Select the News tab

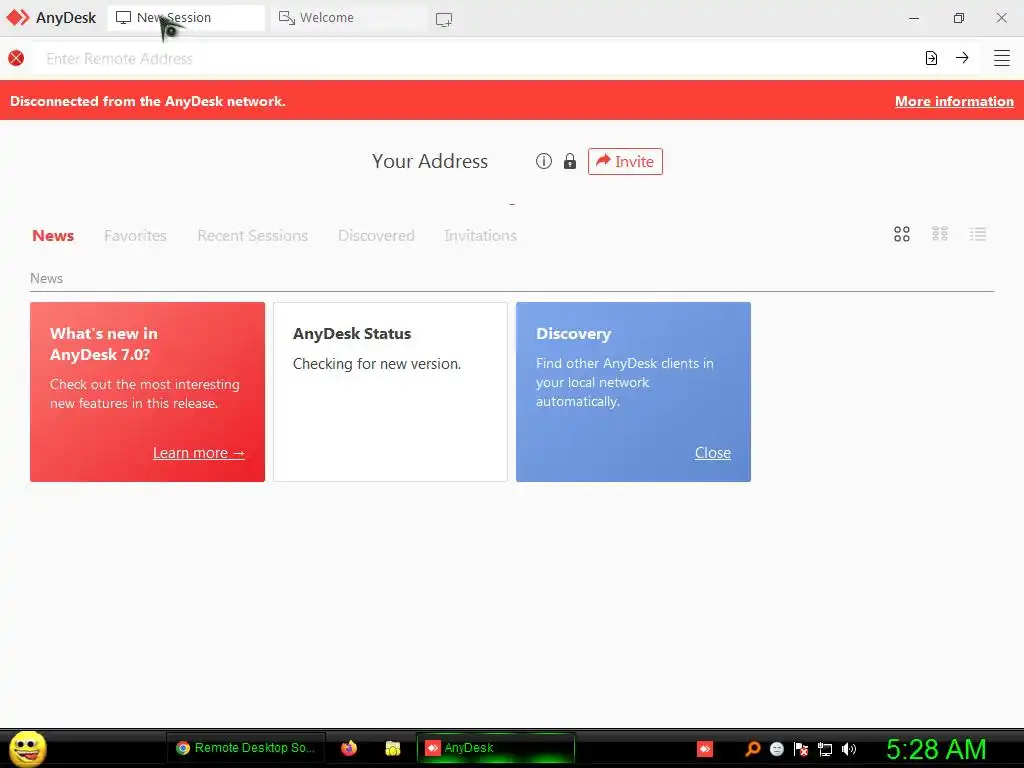(53, 236)
